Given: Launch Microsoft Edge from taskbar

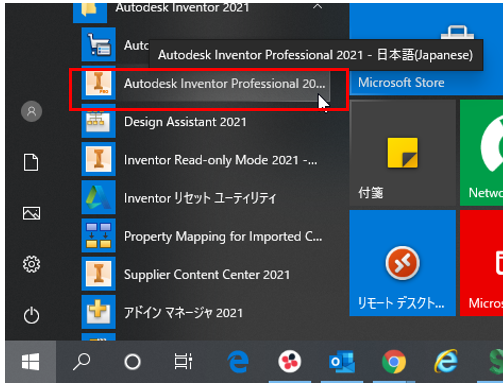Looking at the screenshot, I should pyautogui.click(x=238, y=362).
